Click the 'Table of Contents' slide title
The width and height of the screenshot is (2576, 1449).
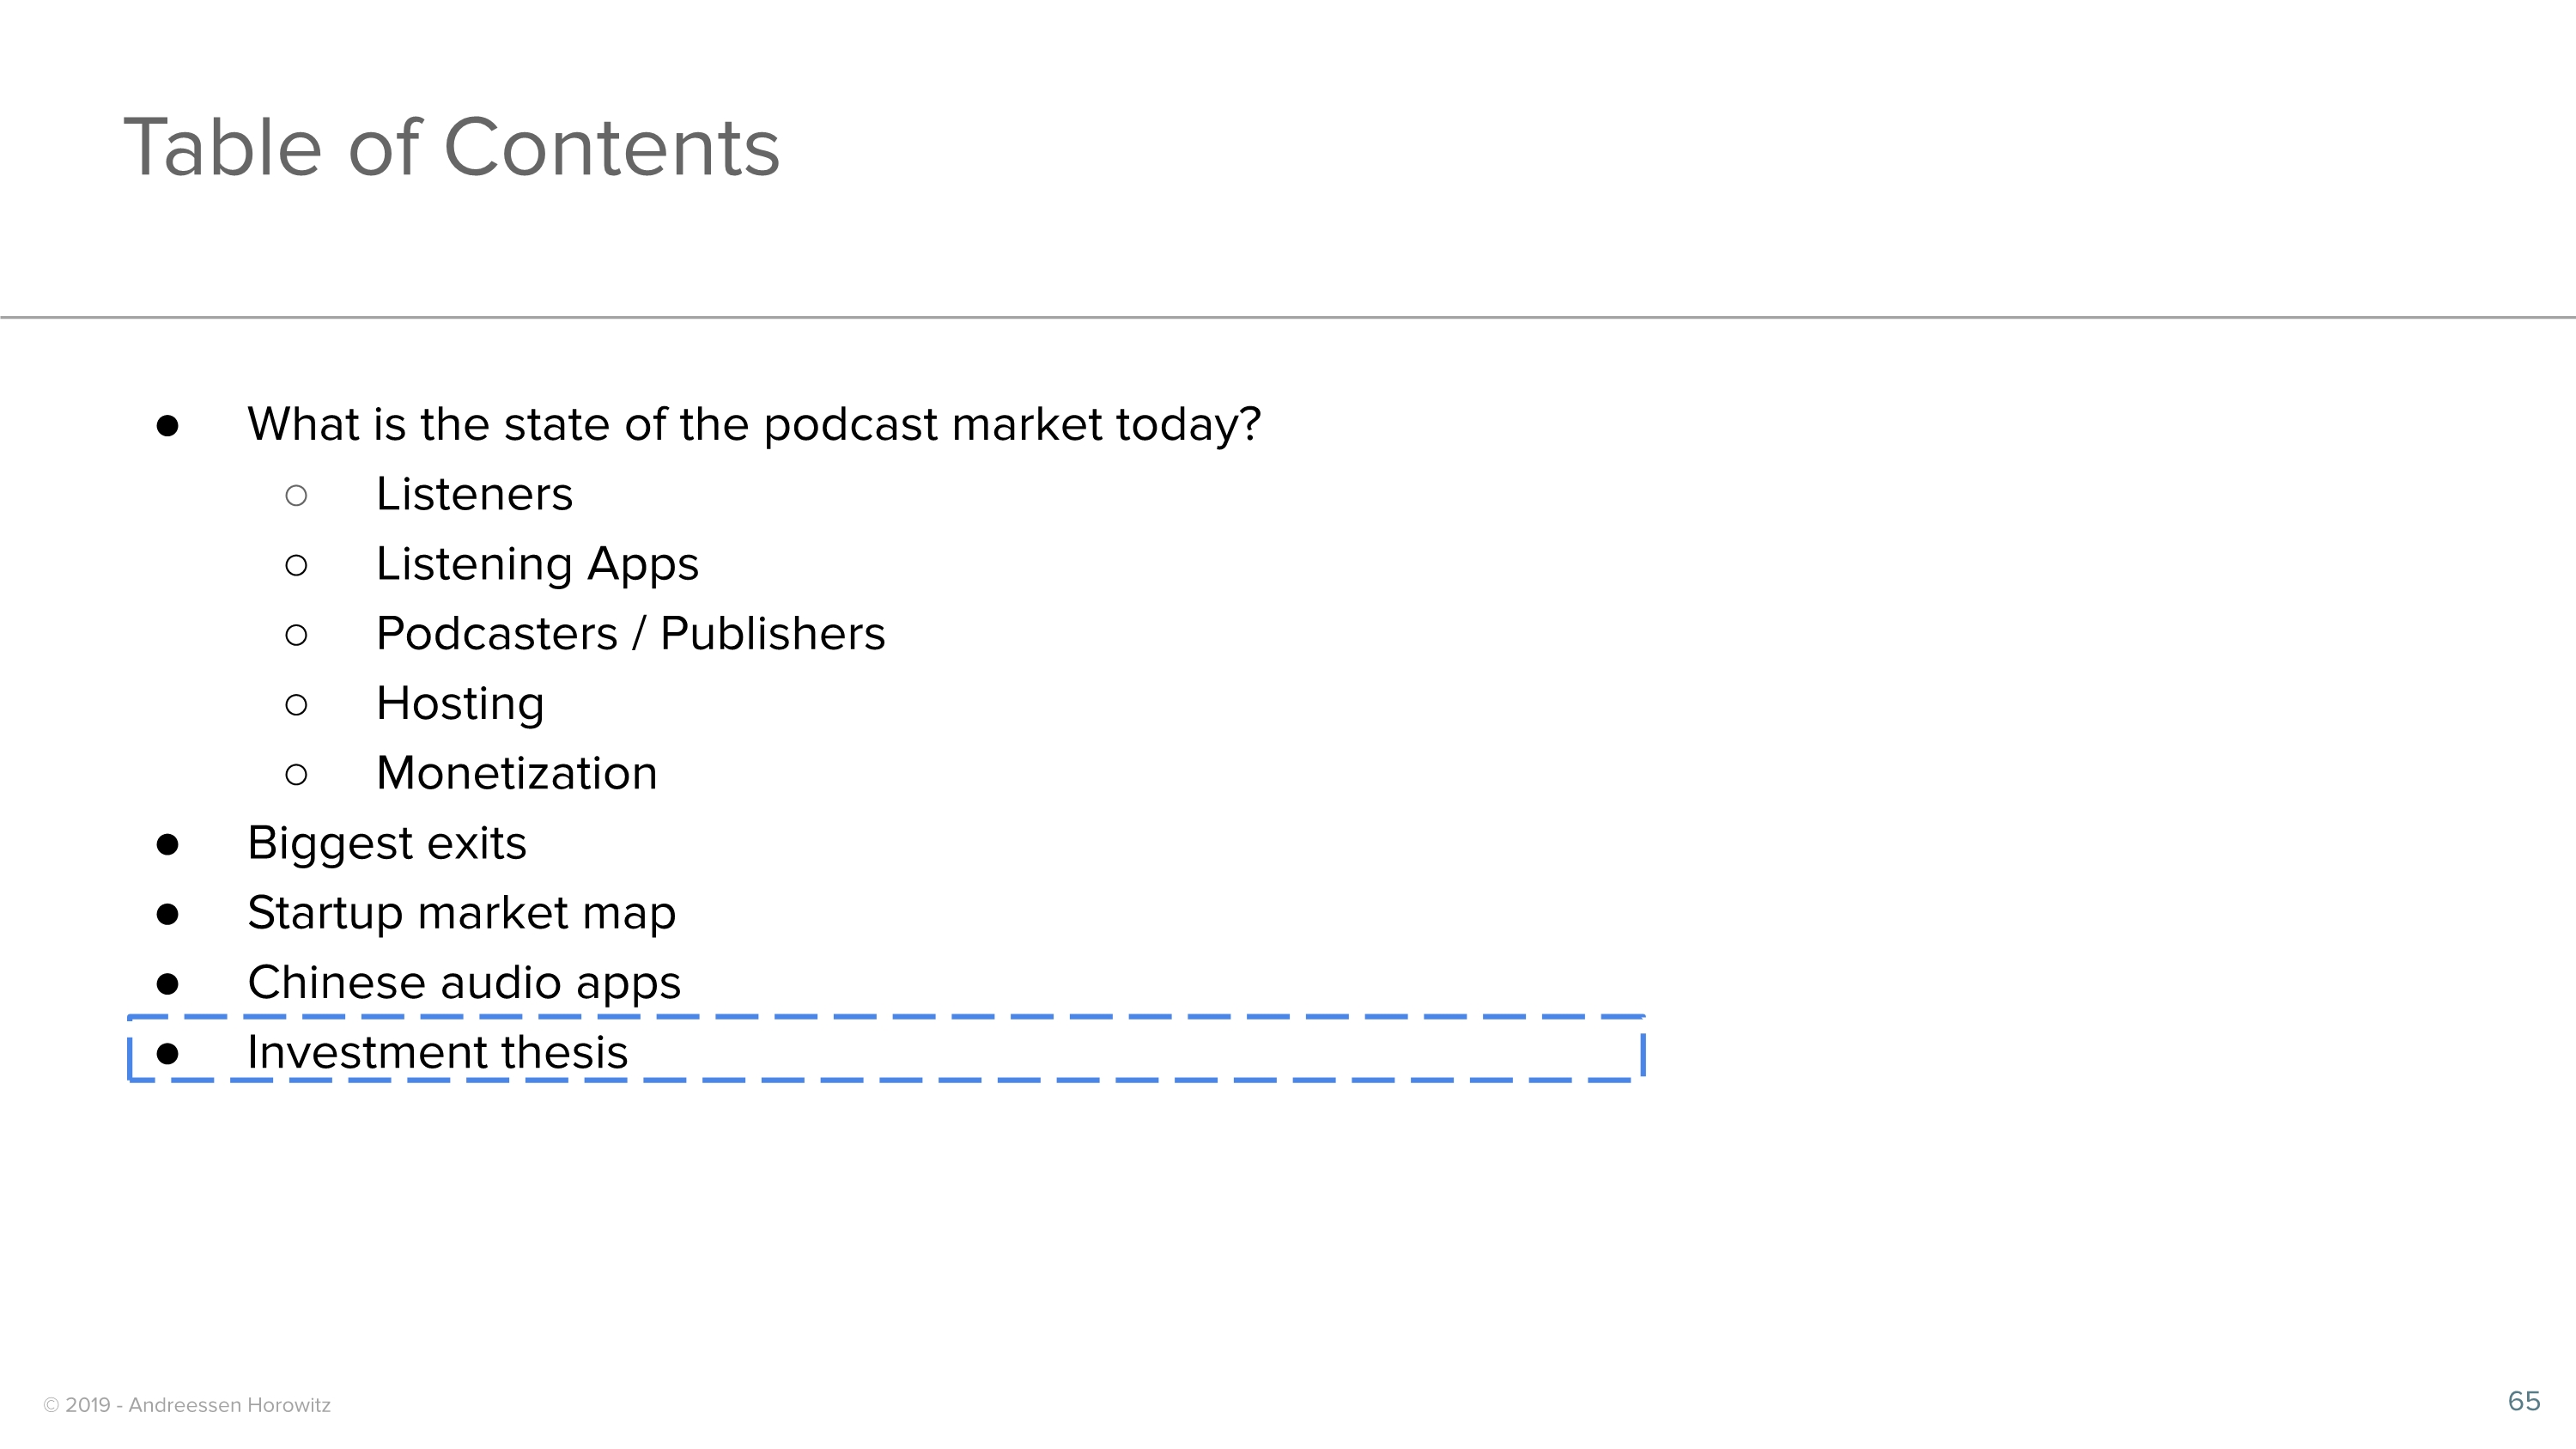click(x=451, y=148)
